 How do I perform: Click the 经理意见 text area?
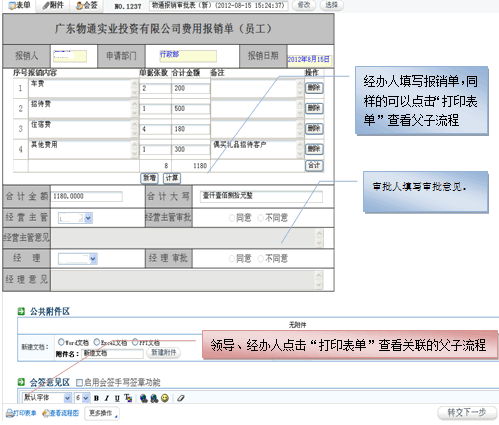187,280
